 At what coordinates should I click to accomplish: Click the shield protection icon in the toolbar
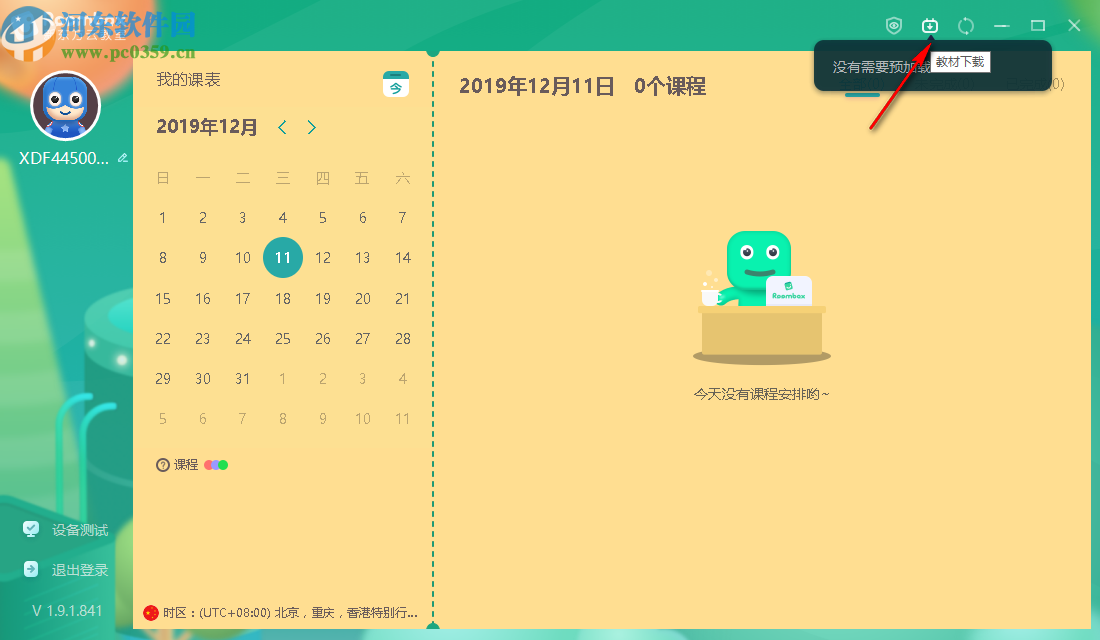[x=894, y=25]
